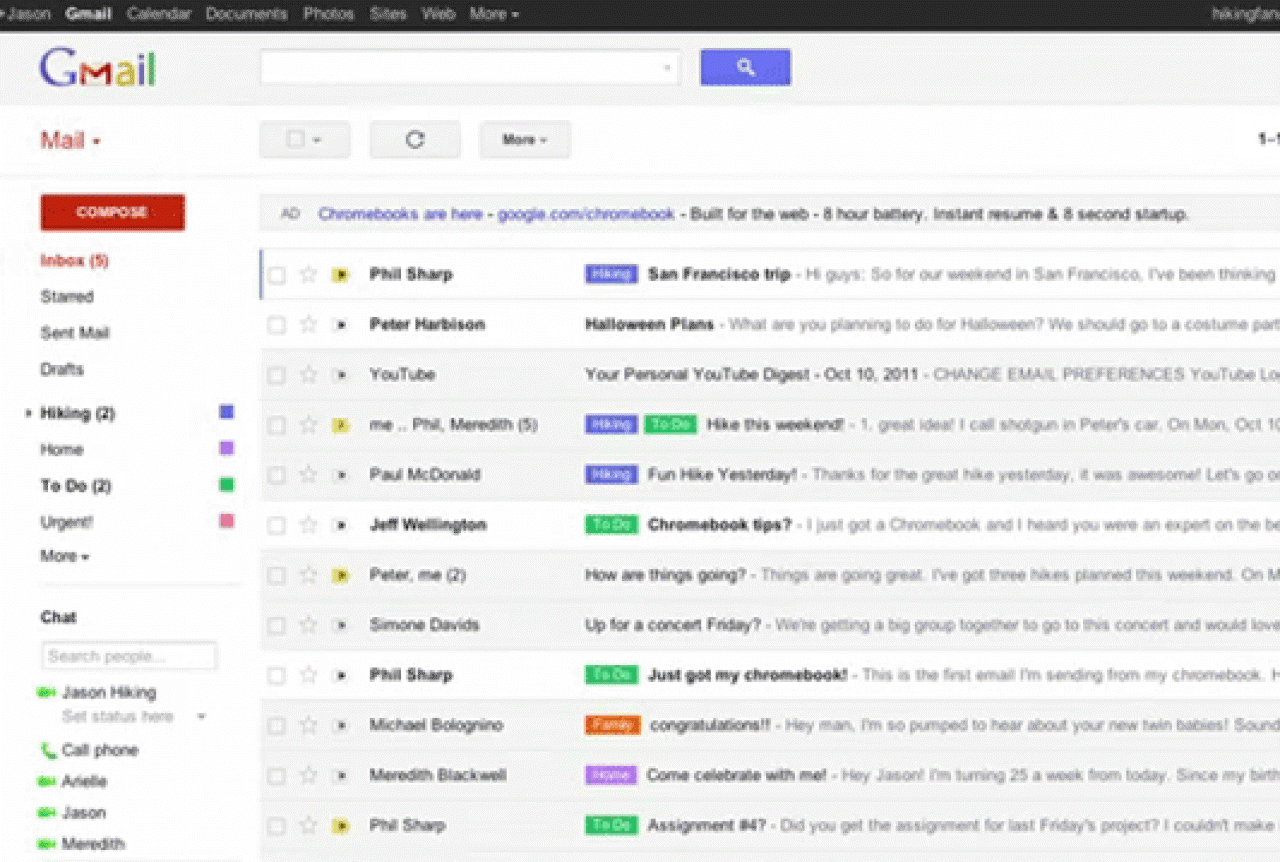This screenshot has width=1280, height=862.
Task: Click Set status here text
Action: (x=118, y=717)
